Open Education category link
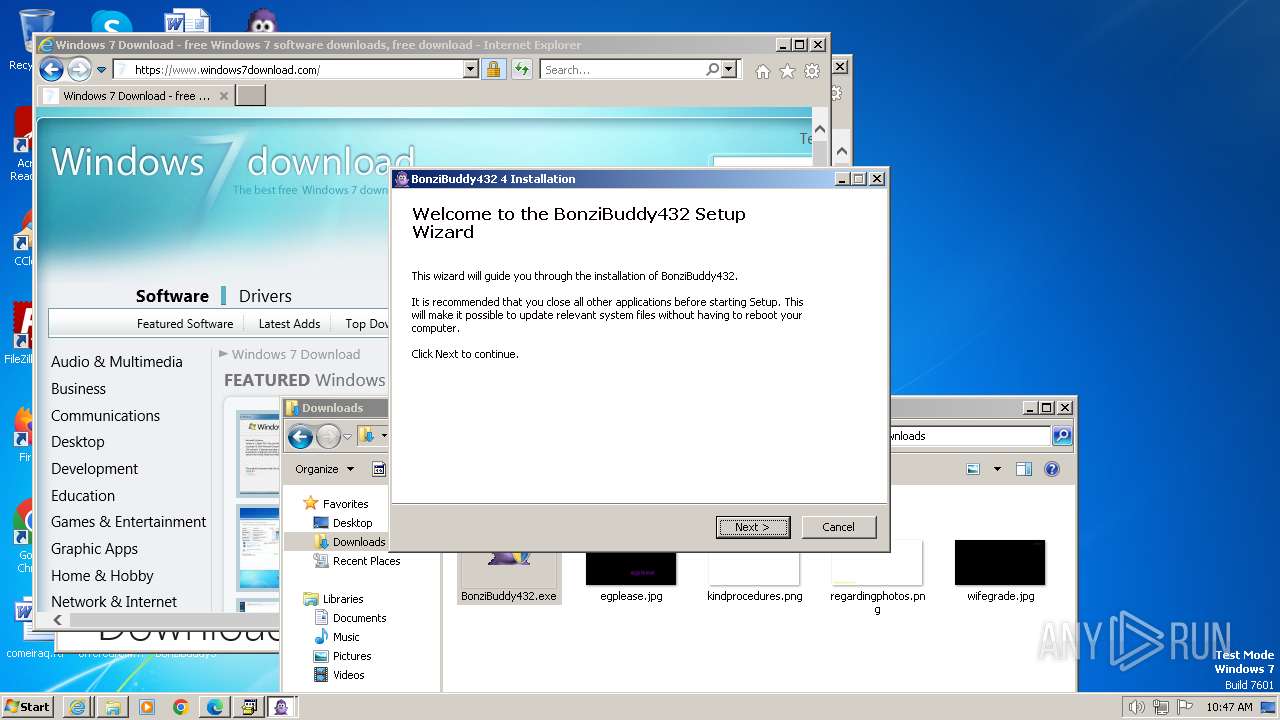 click(83, 496)
